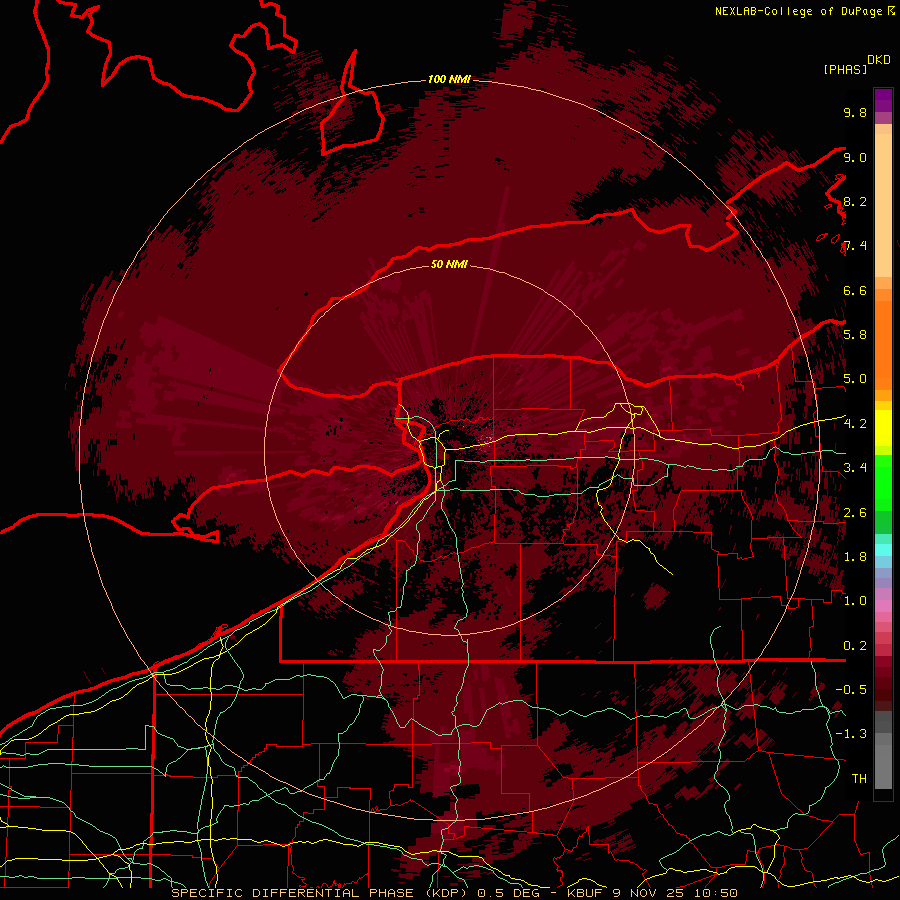Click the DKD label above the color scale
The height and width of the screenshot is (900, 900).
click(879, 60)
